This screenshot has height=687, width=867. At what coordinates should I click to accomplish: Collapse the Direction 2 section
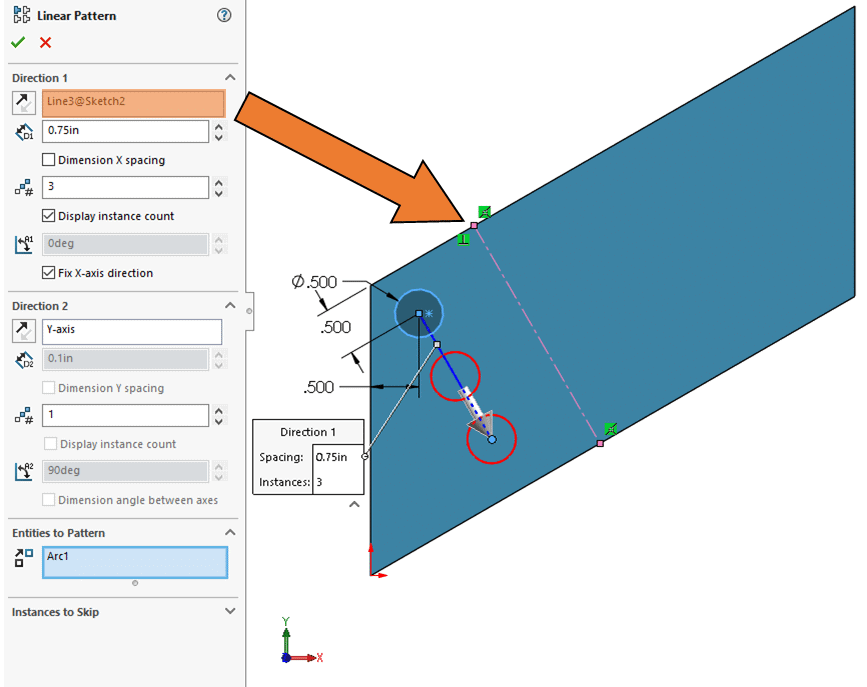click(x=230, y=305)
